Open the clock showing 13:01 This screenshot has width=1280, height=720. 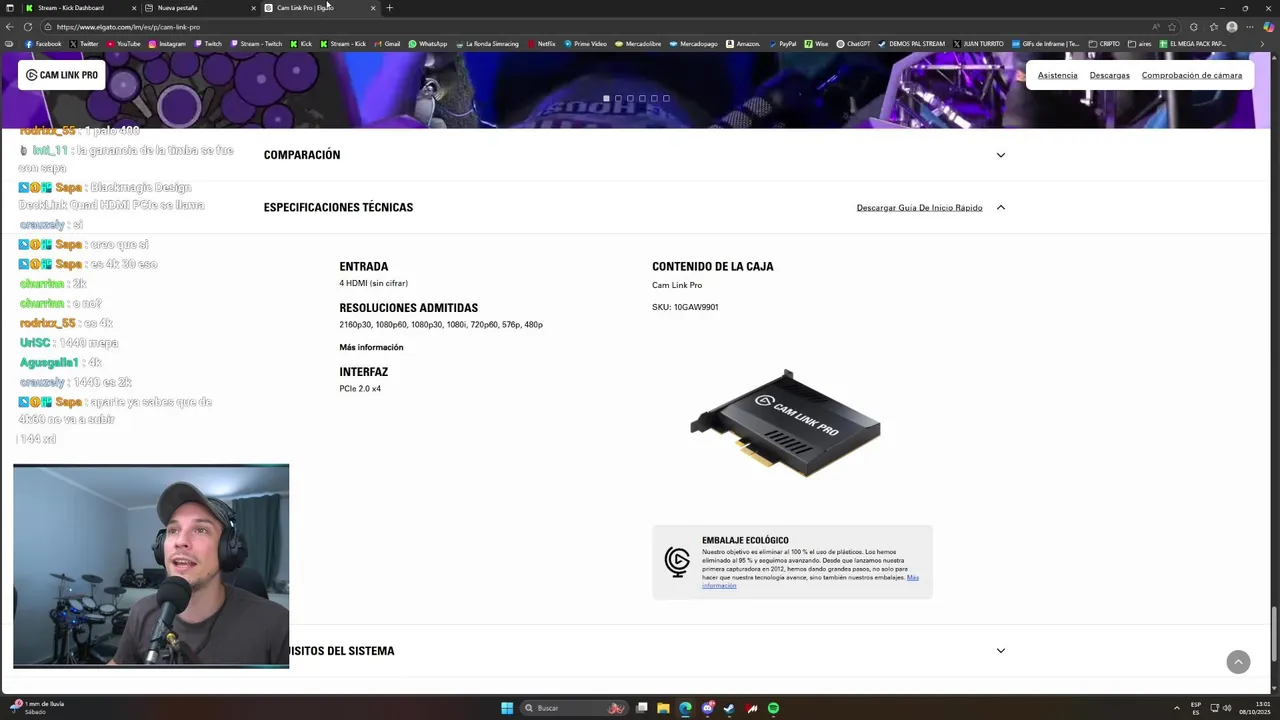(1254, 708)
